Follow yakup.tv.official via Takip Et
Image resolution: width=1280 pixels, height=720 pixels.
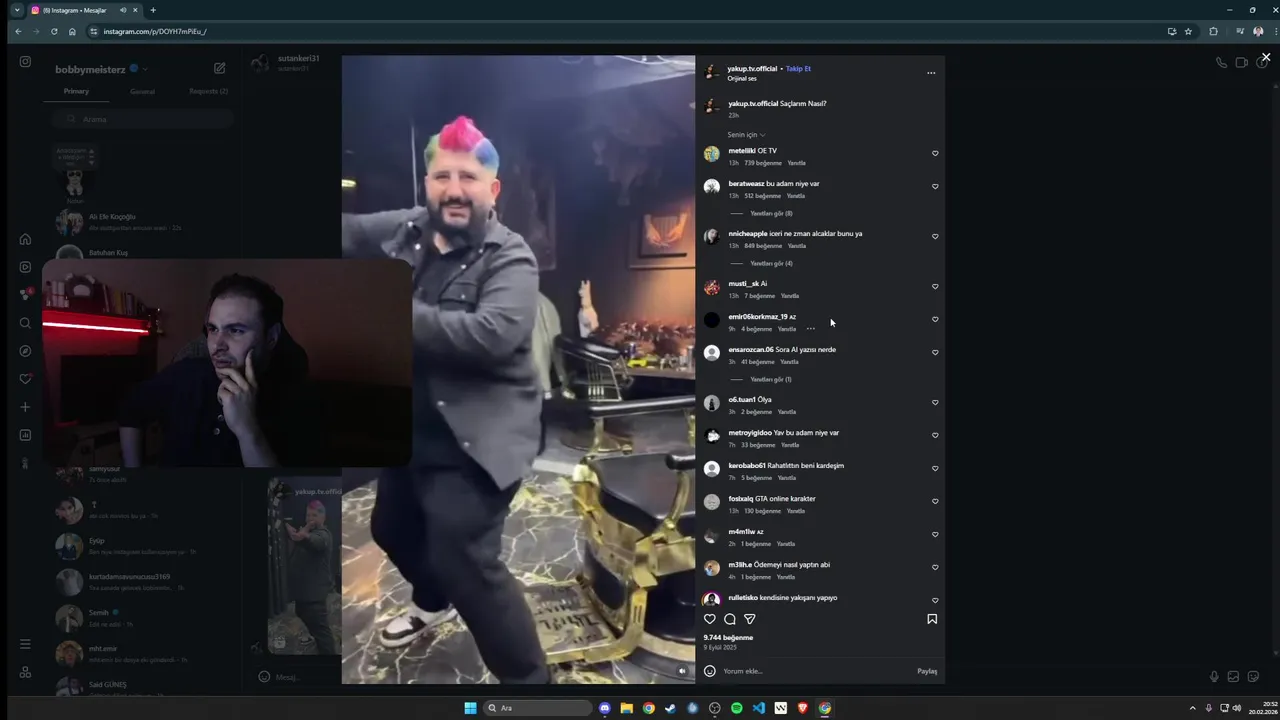click(x=798, y=69)
